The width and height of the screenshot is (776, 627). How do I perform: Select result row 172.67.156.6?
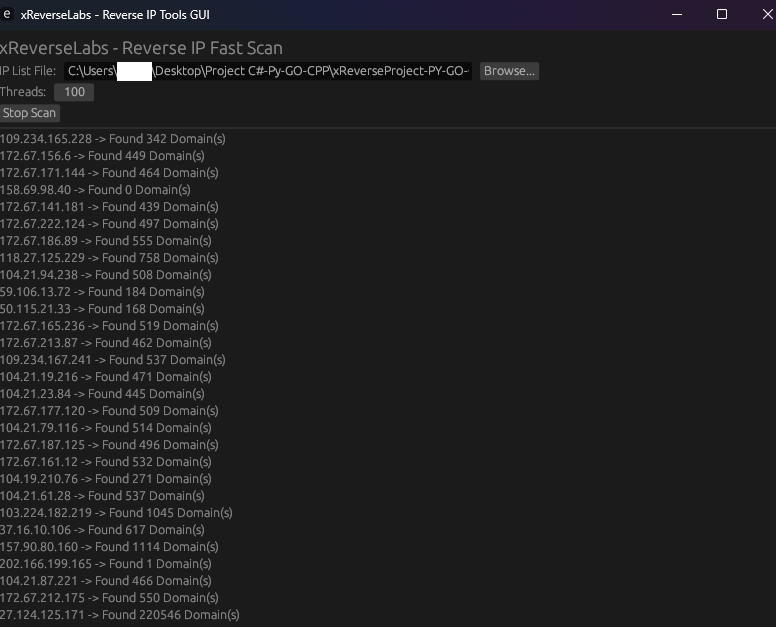(102, 156)
